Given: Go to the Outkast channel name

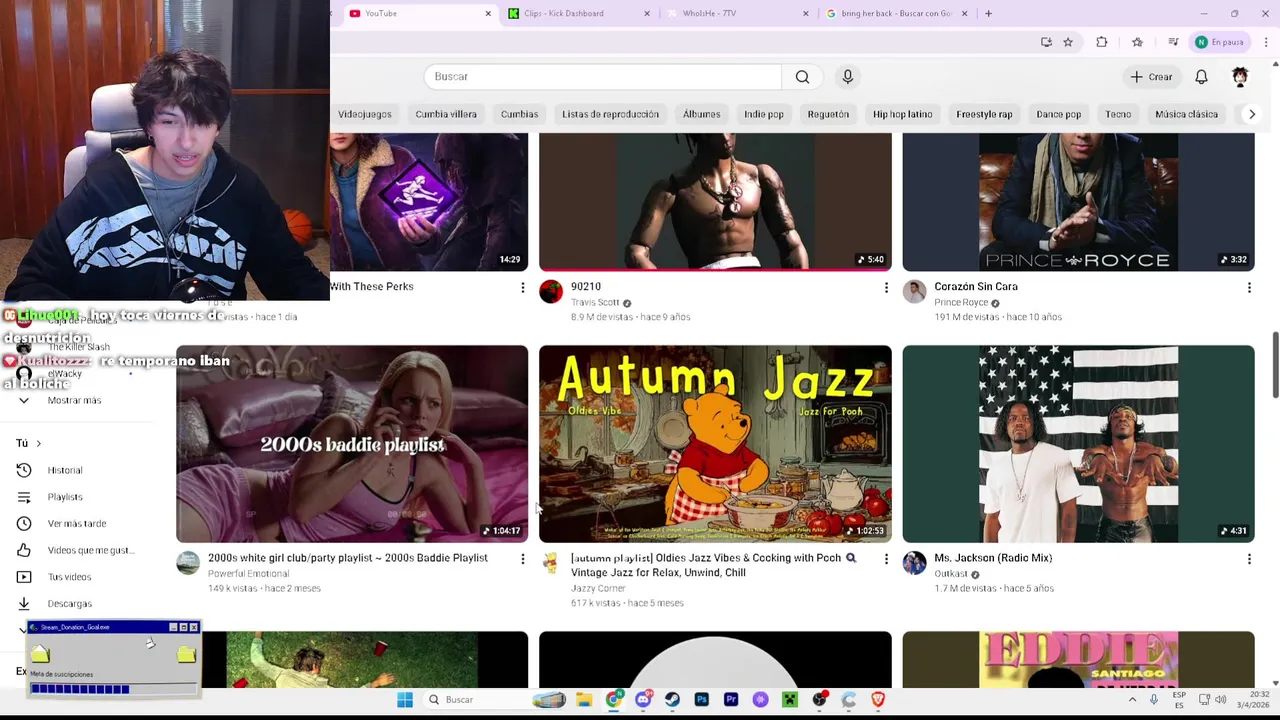Looking at the screenshot, I should coord(951,574).
